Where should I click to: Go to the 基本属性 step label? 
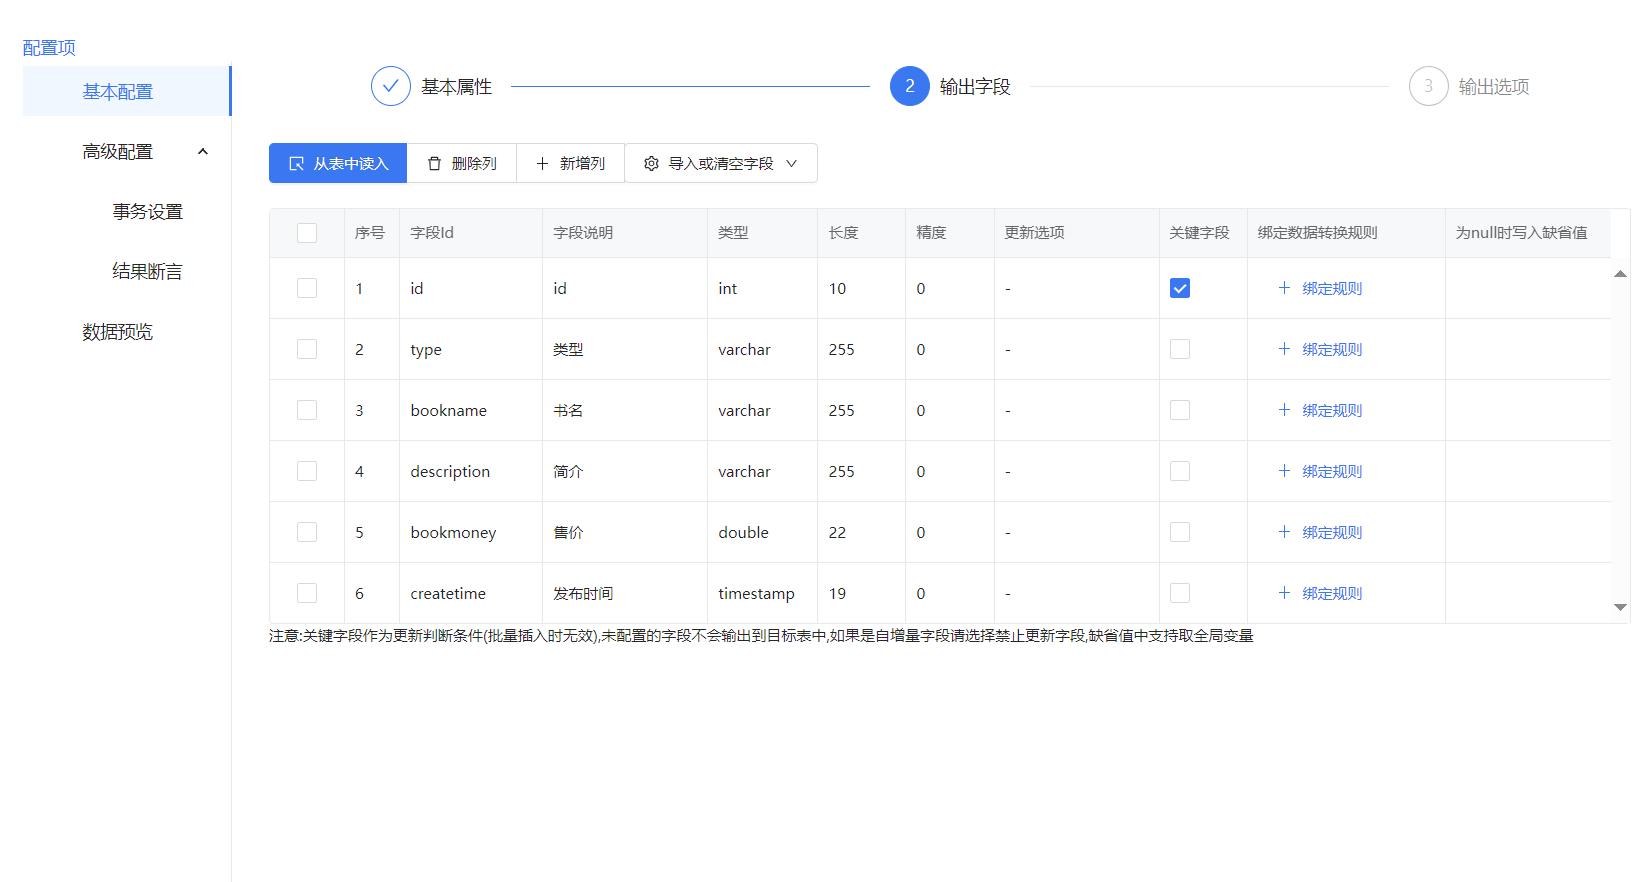[x=456, y=87]
